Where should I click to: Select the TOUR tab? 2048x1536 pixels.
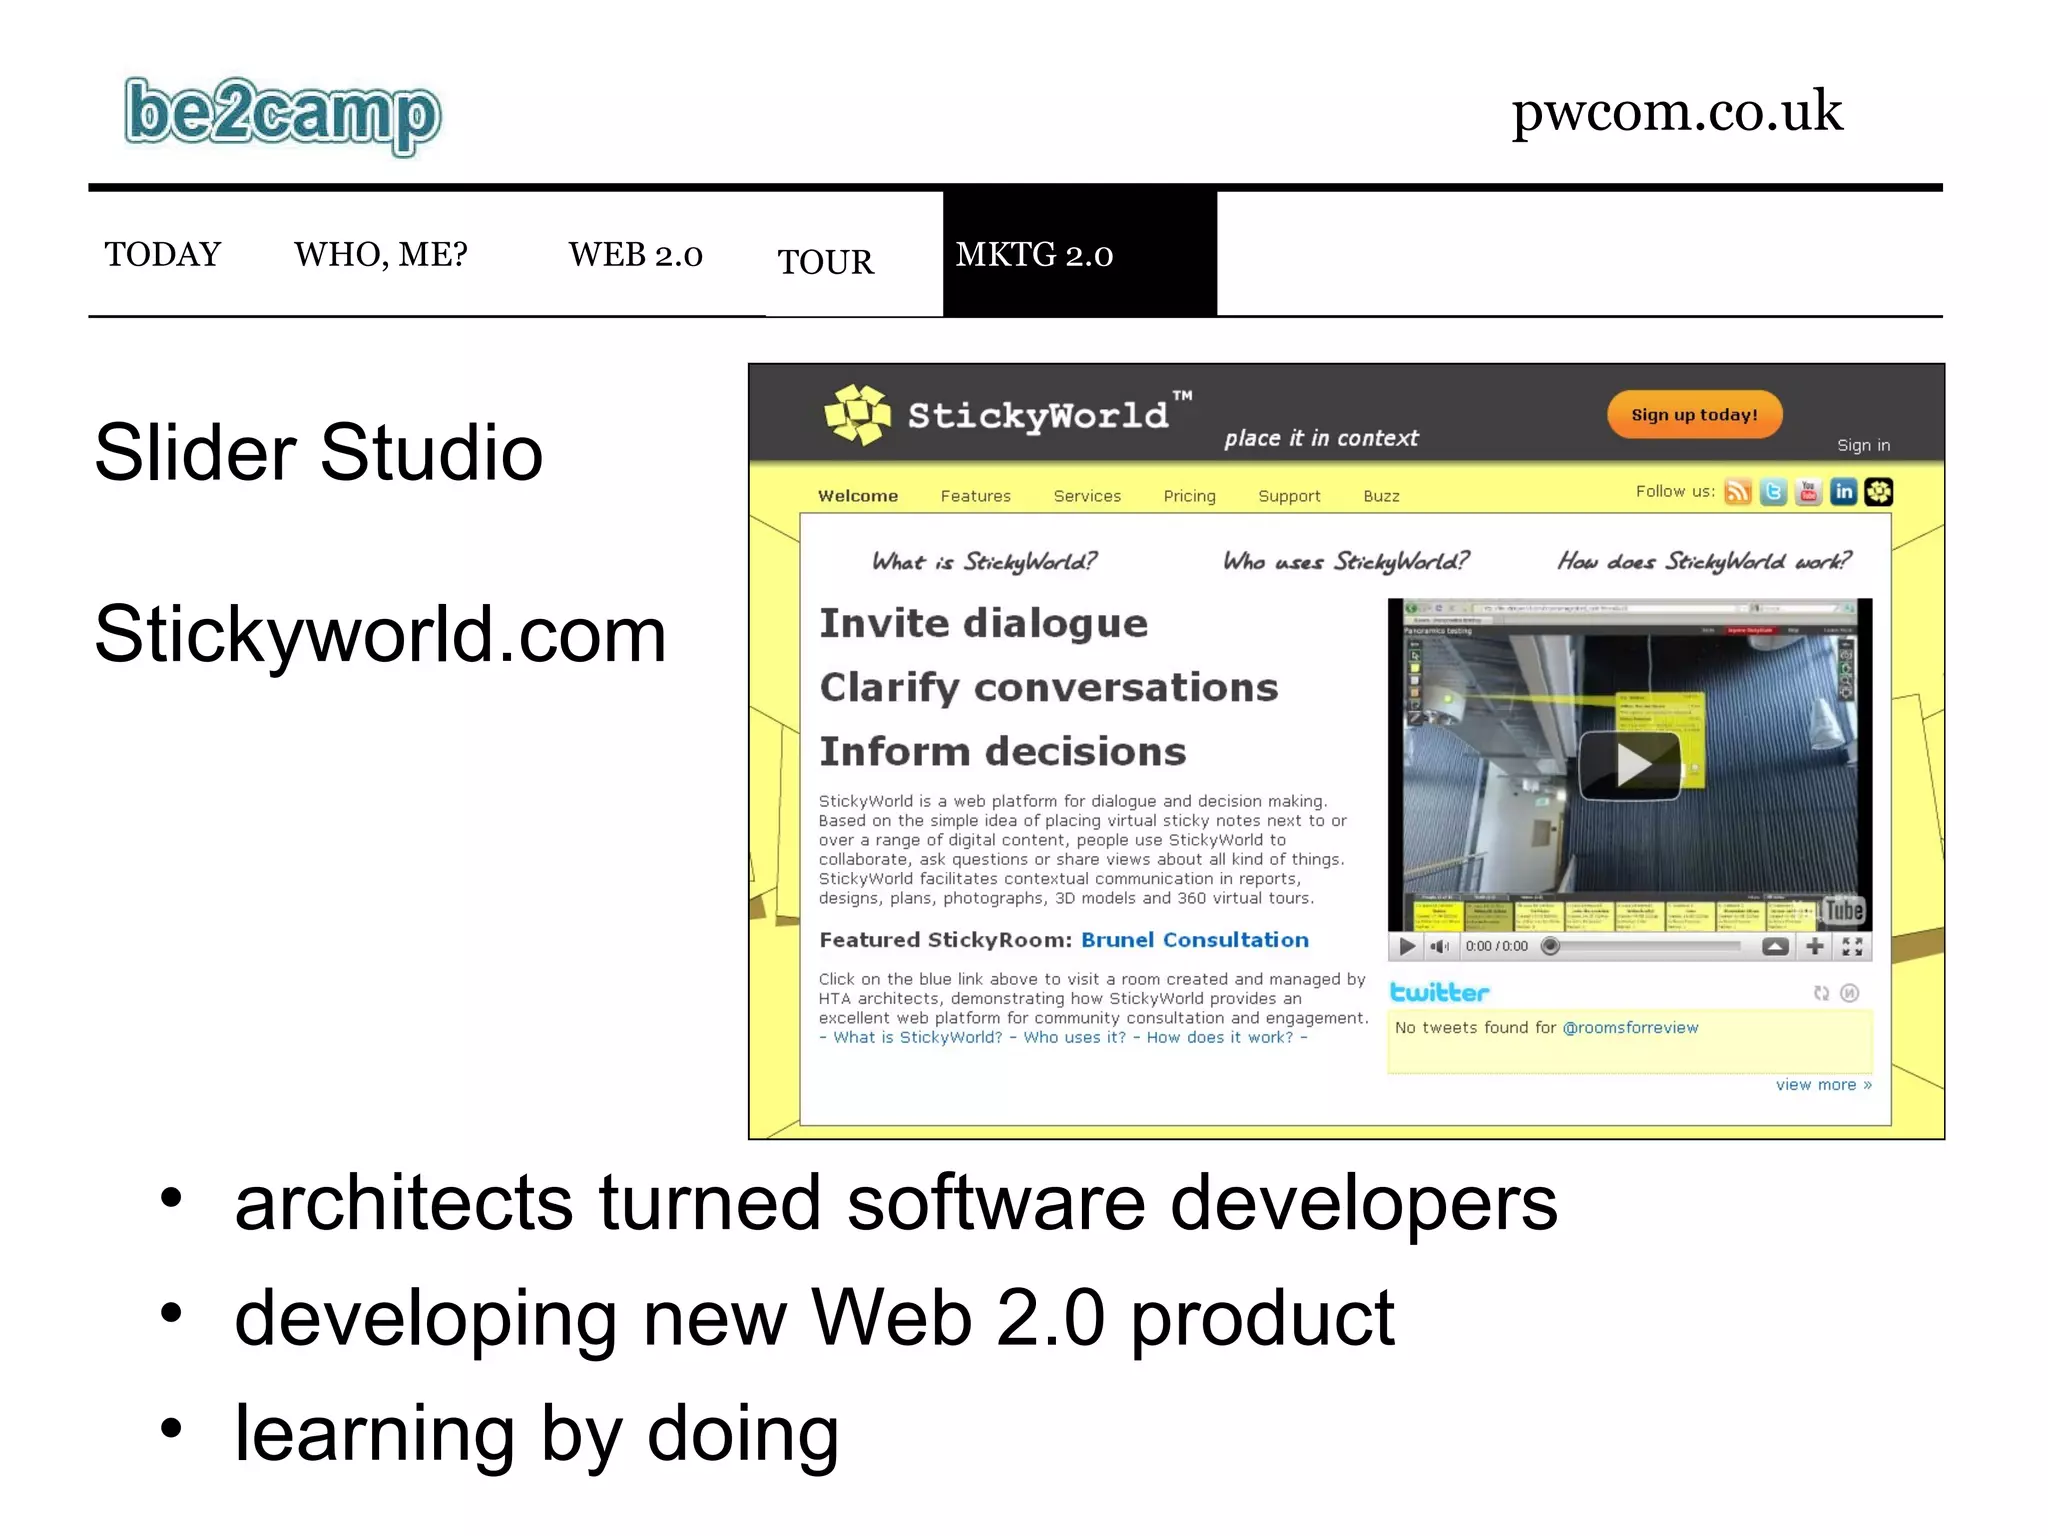point(826,262)
